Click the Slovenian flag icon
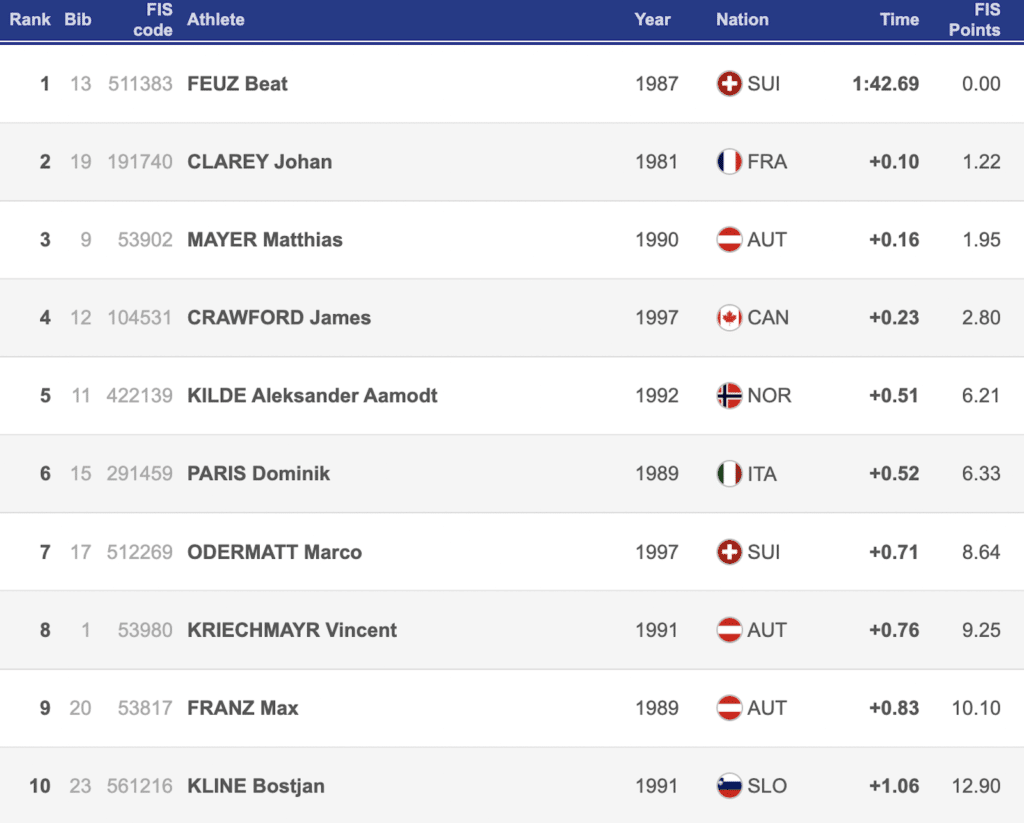The height and width of the screenshot is (823, 1024). coord(729,786)
